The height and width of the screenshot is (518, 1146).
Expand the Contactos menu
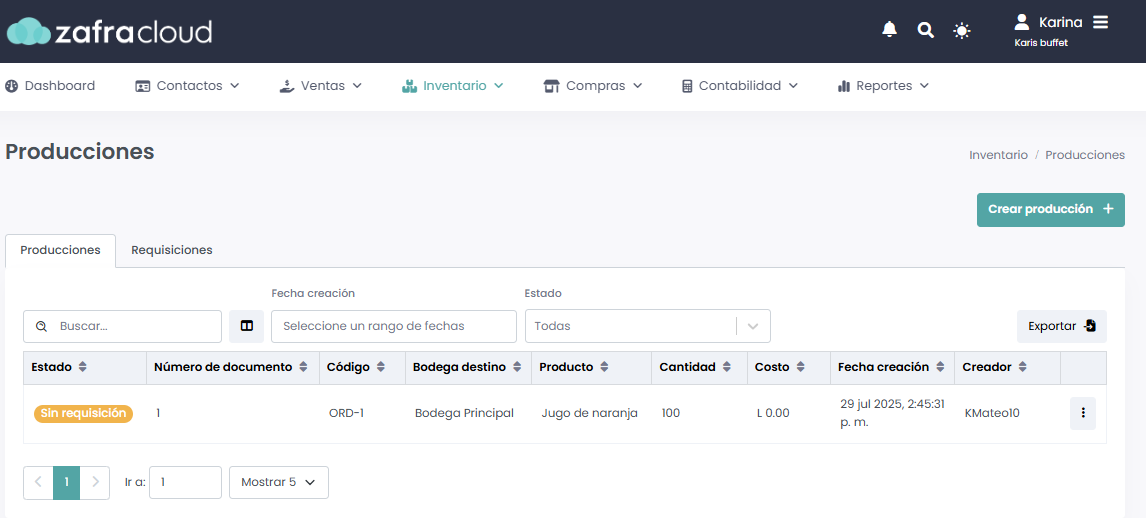tap(187, 85)
